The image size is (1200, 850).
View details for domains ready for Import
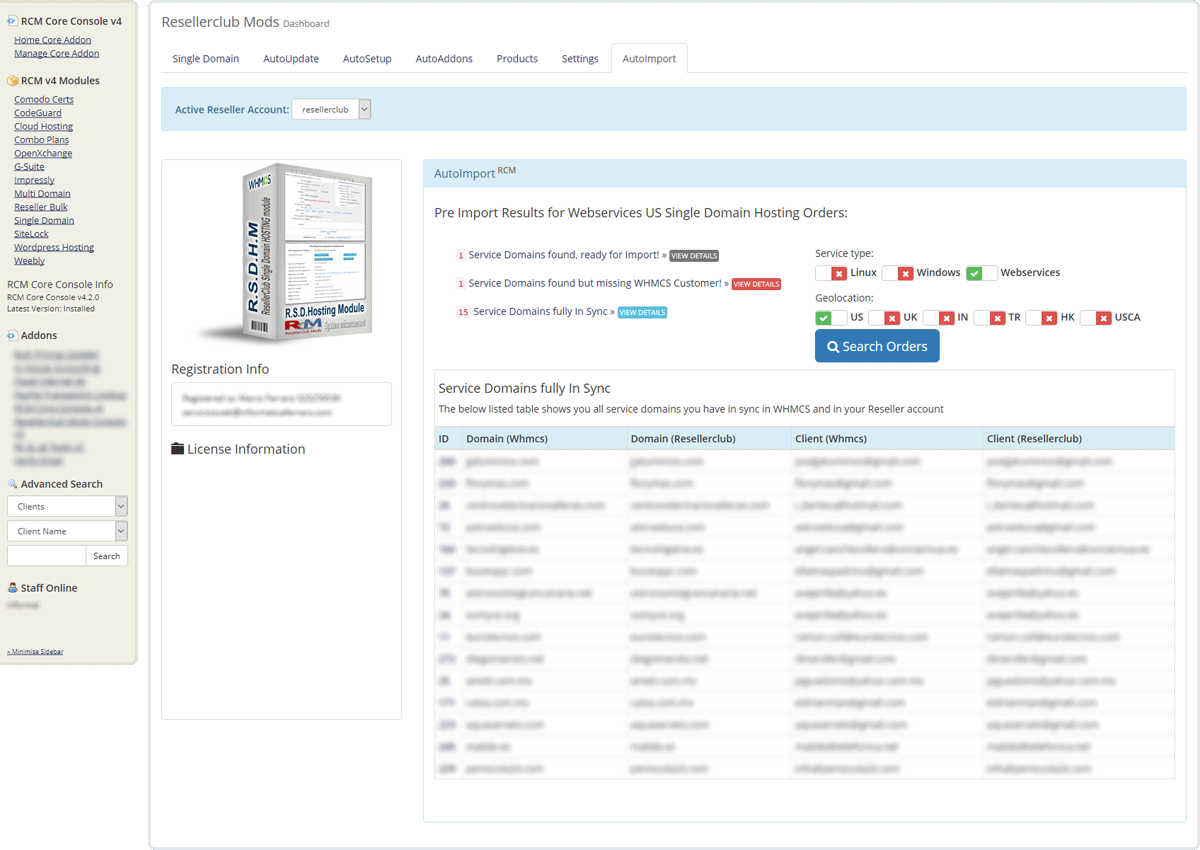[x=694, y=256]
